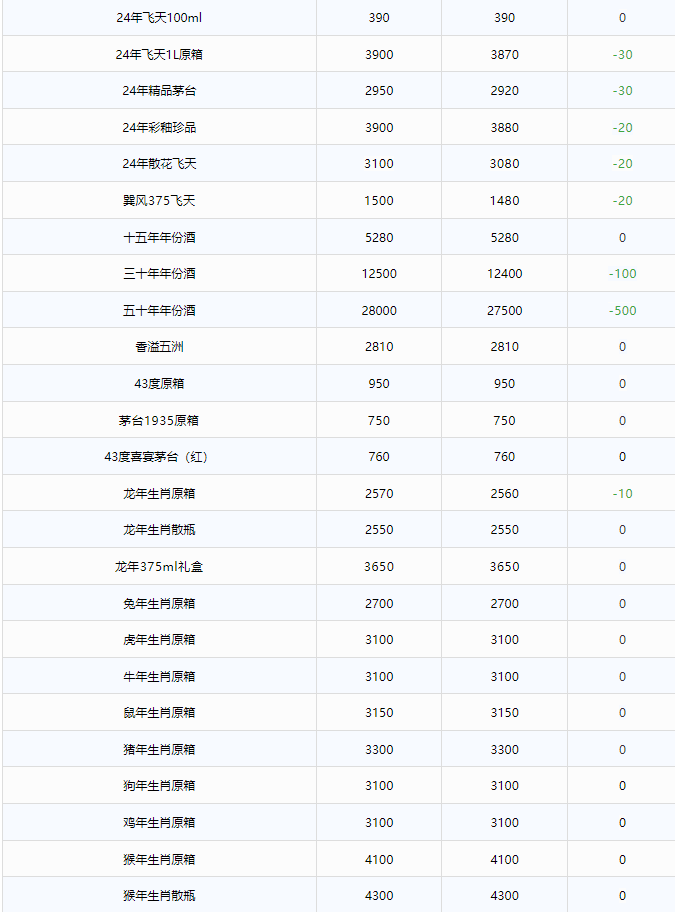Select the 1480 price cell
This screenshot has width=675, height=912.
pyautogui.click(x=505, y=201)
